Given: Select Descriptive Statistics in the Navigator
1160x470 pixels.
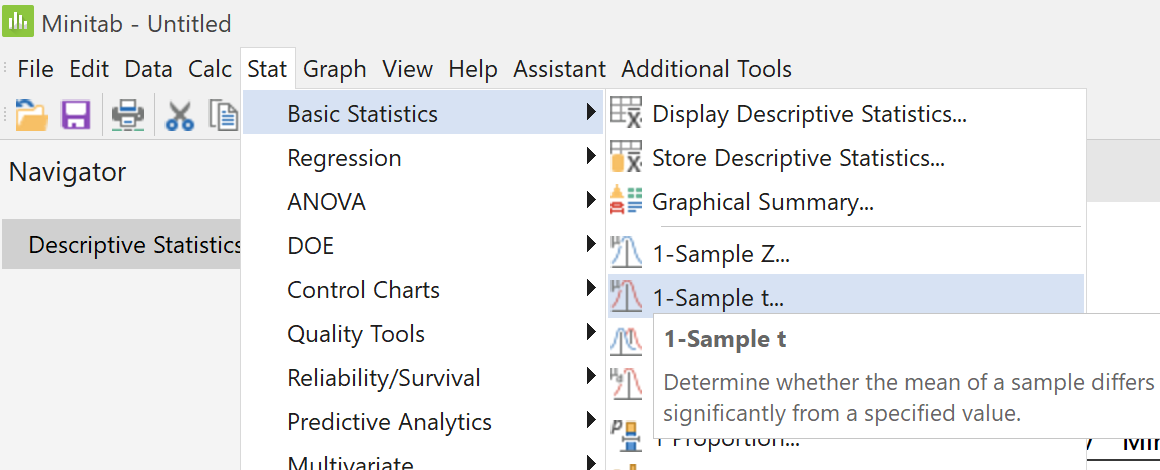Looking at the screenshot, I should [121, 244].
